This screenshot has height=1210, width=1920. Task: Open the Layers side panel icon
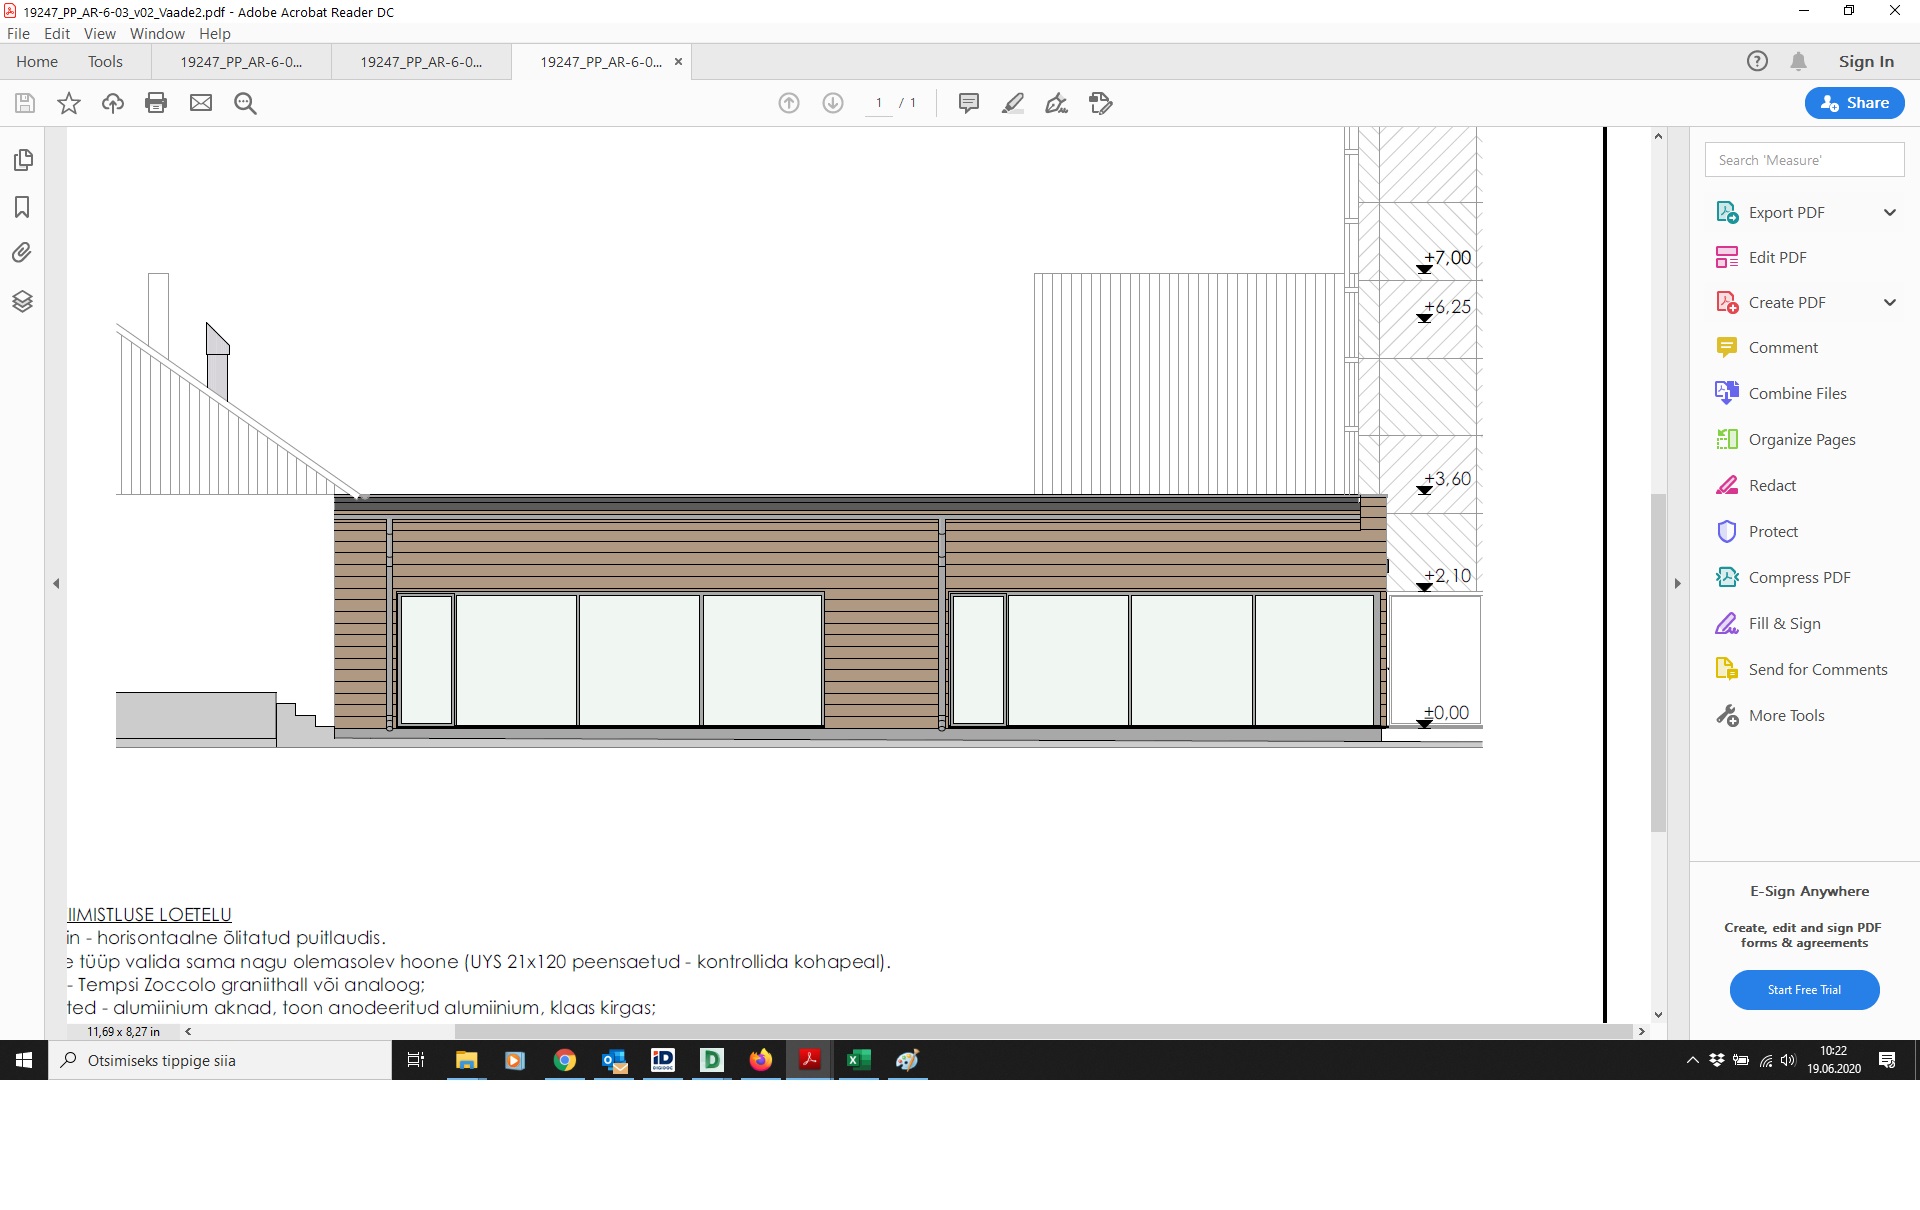click(22, 301)
